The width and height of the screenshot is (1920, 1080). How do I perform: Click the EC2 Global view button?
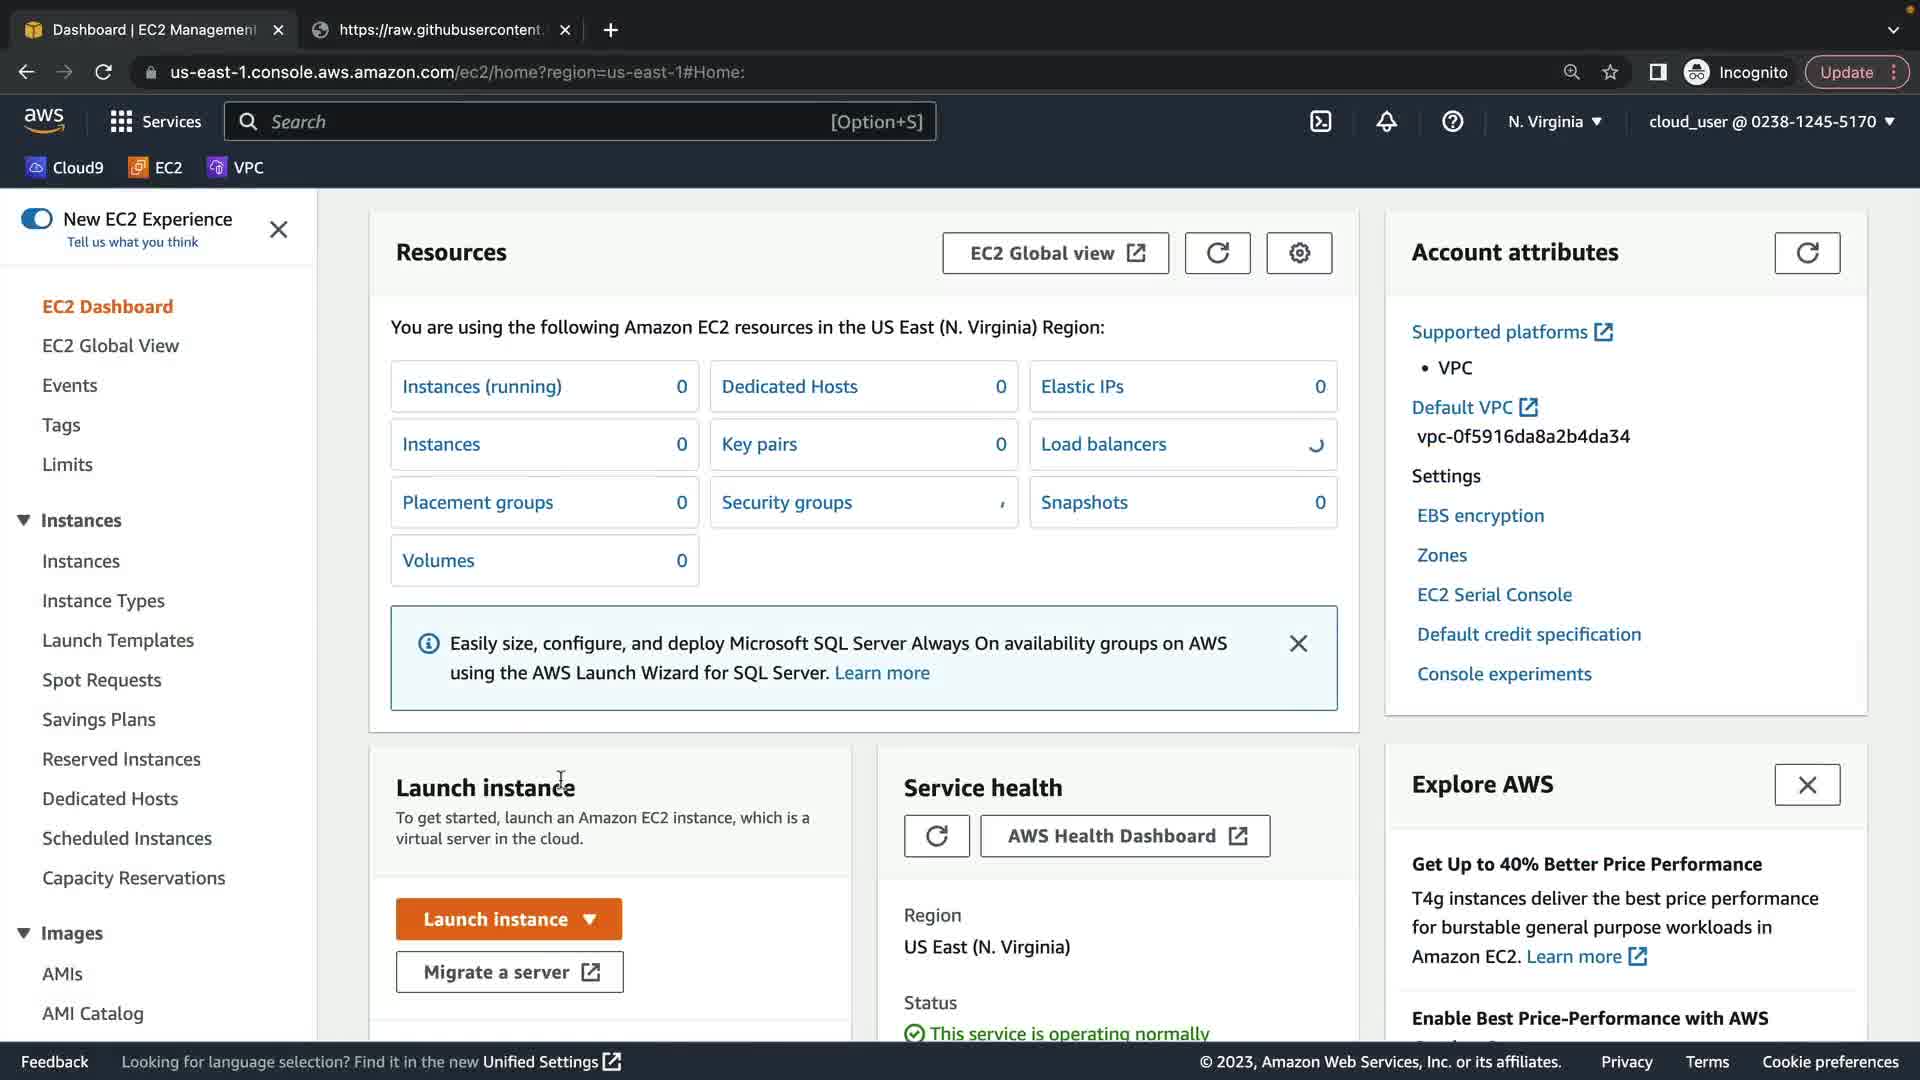(x=1055, y=253)
